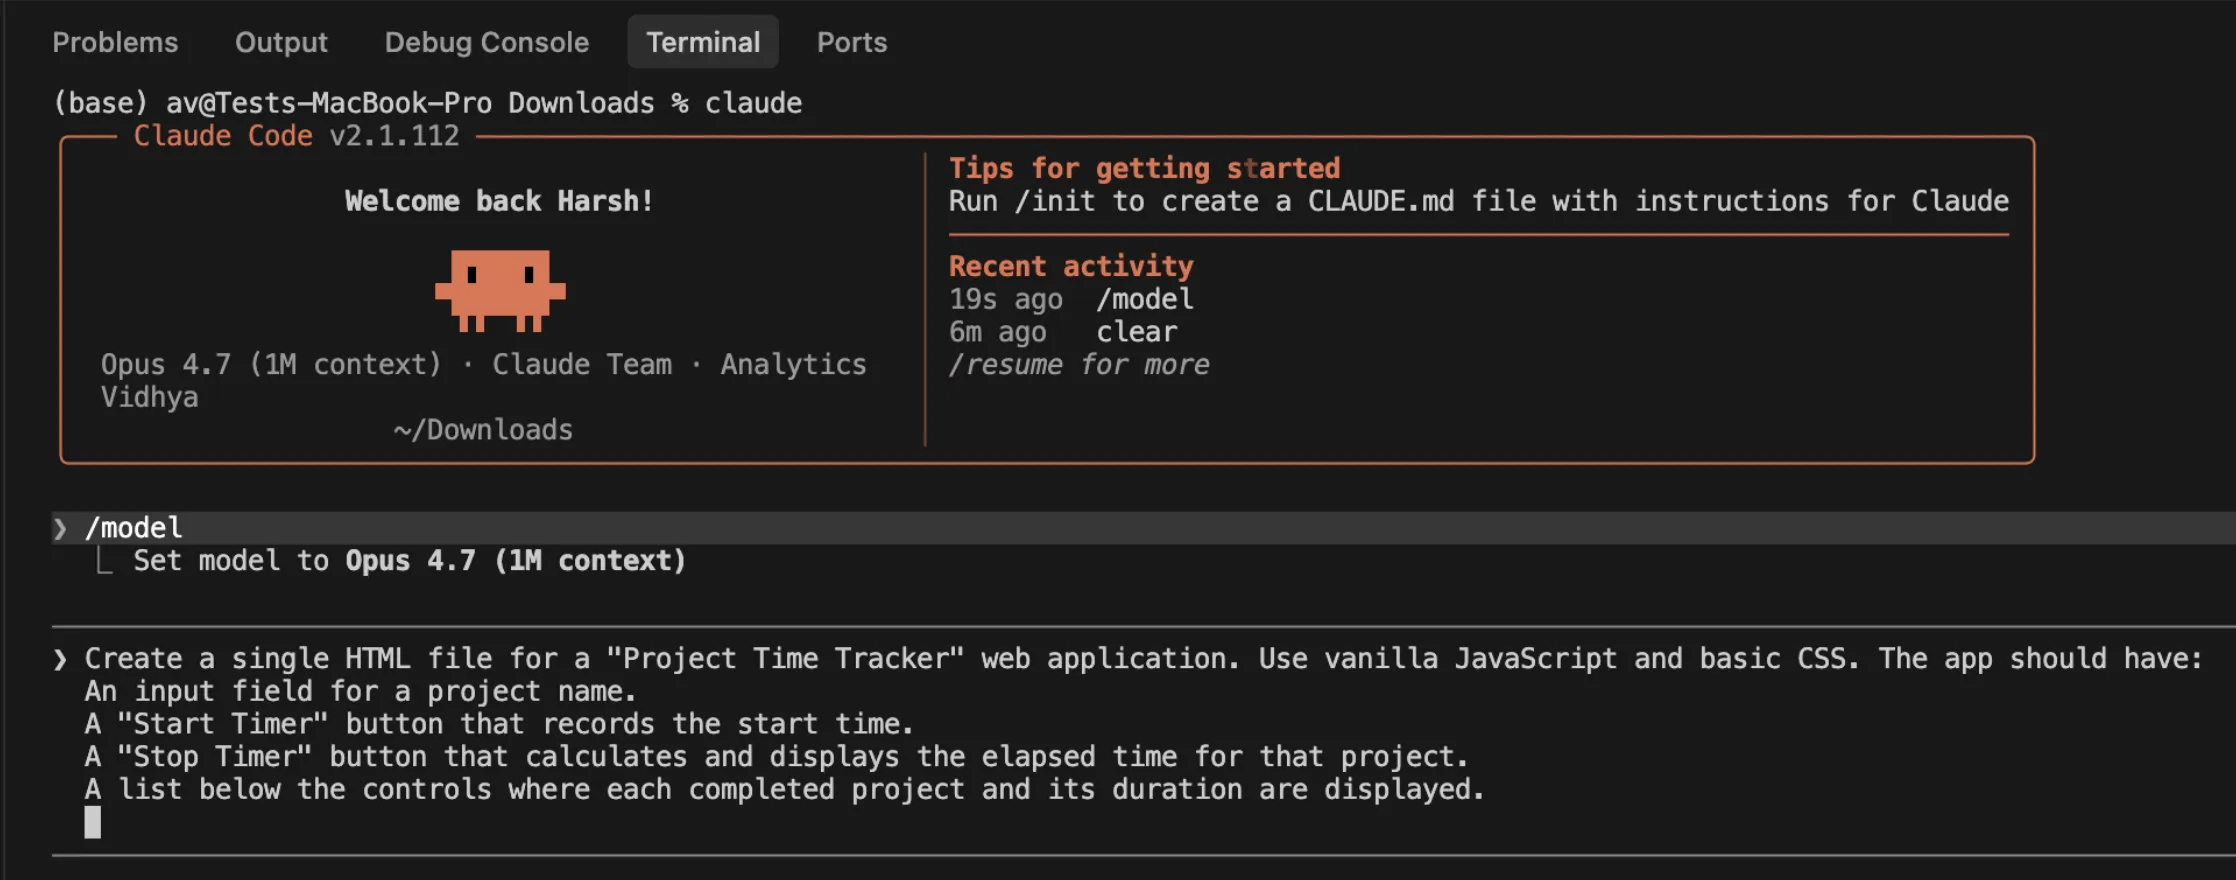Click the Tips for getting started heading
Viewport: 2236px width, 880px height.
[1145, 168]
